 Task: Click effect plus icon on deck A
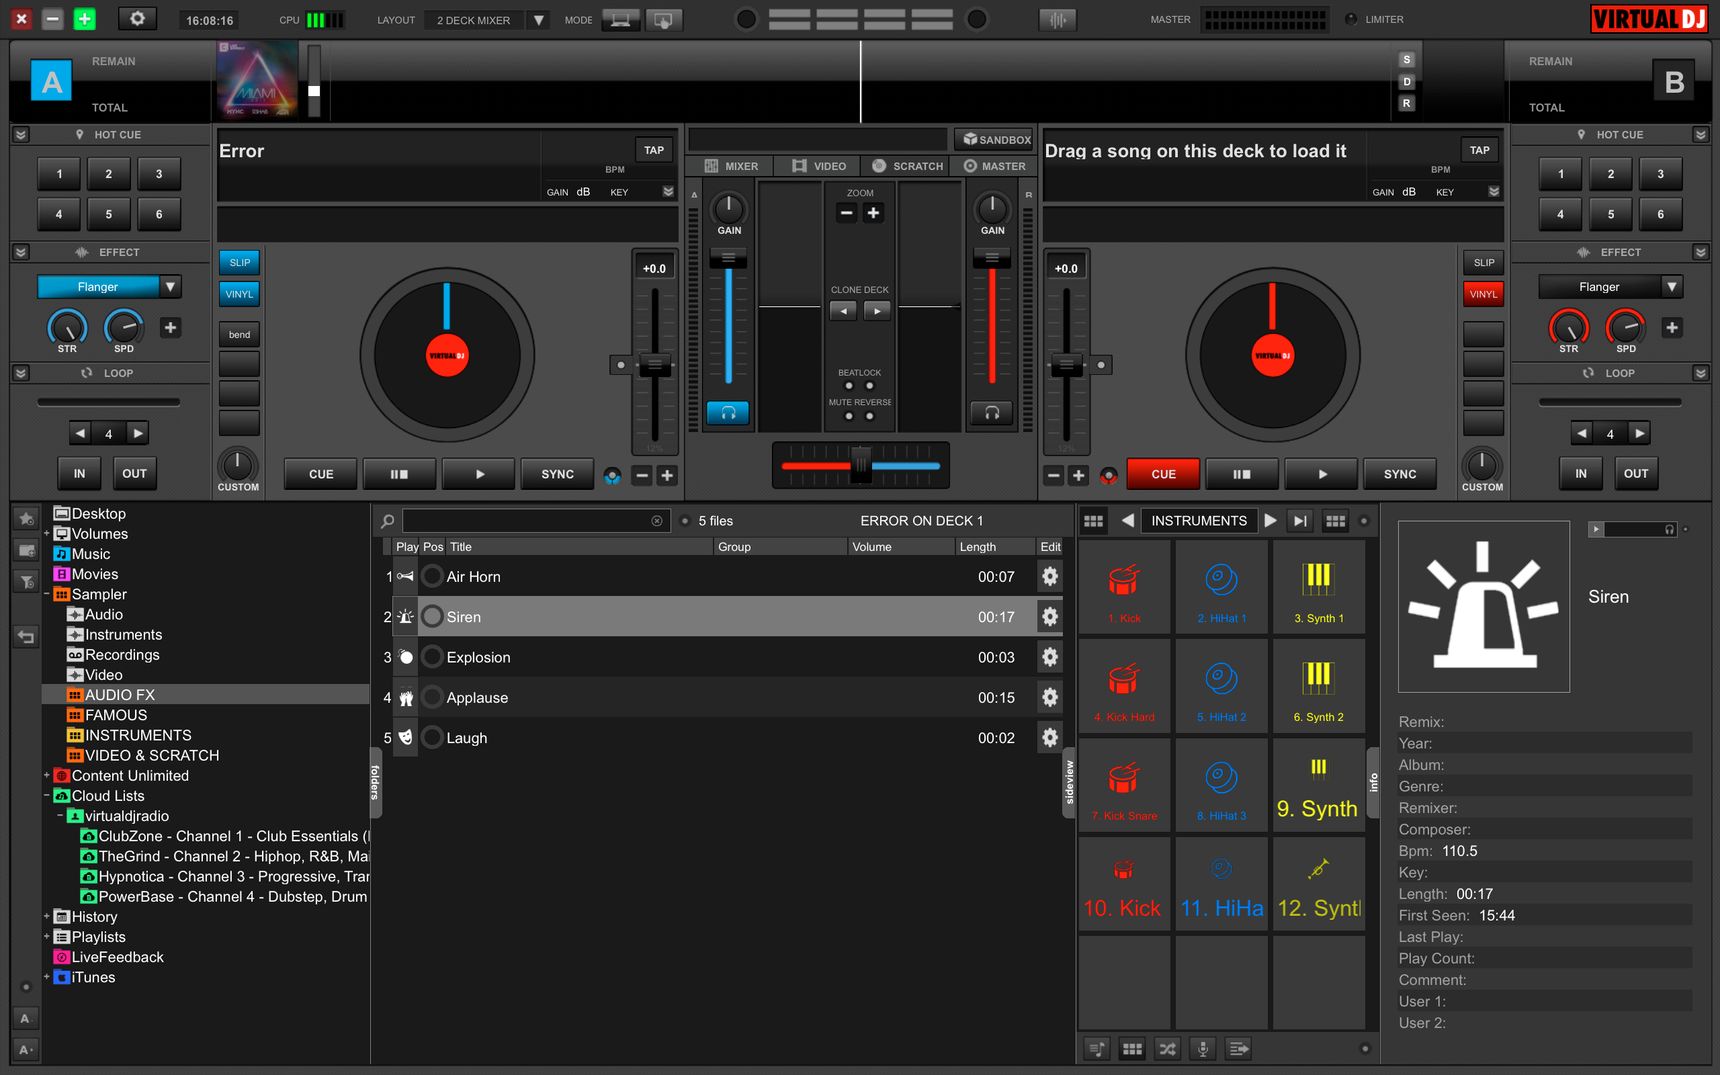coord(170,327)
